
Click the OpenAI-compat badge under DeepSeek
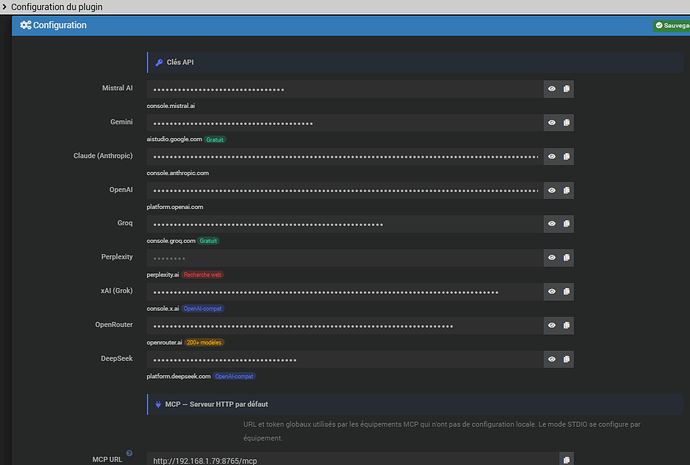(x=234, y=376)
